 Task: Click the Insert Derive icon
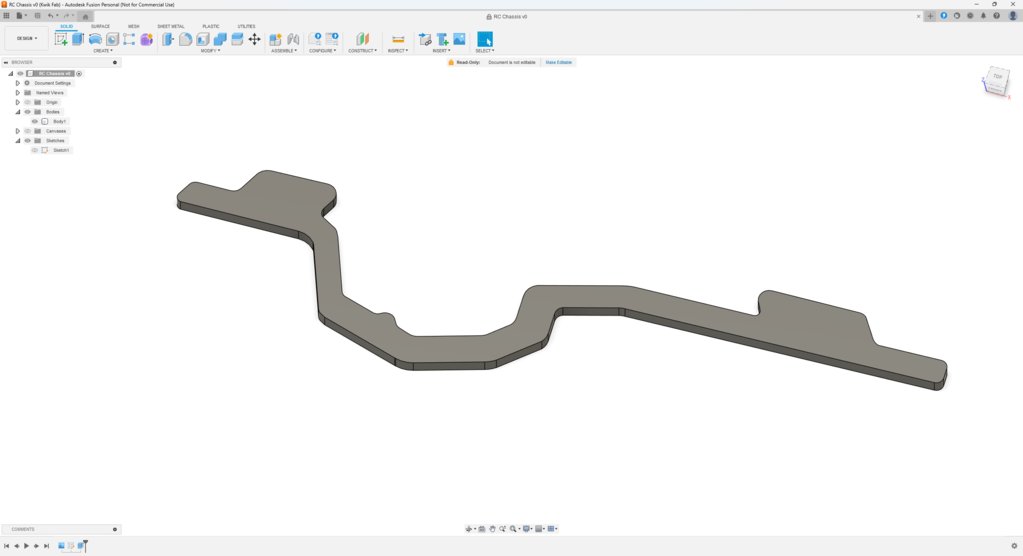tap(425, 39)
